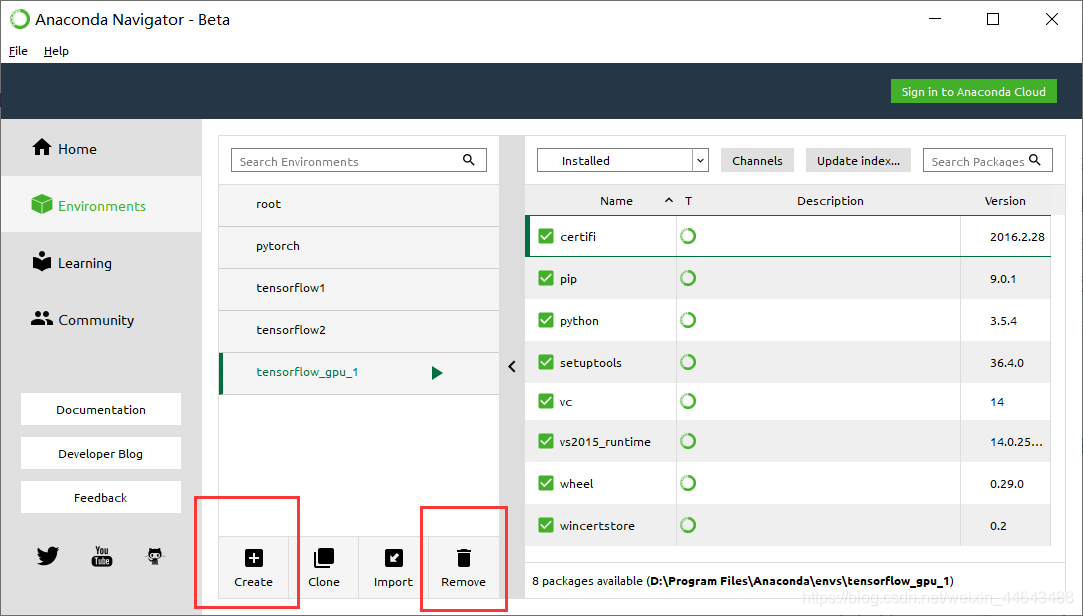Click the Clone environment icon
Viewport: 1083px width, 616px height.
[324, 557]
